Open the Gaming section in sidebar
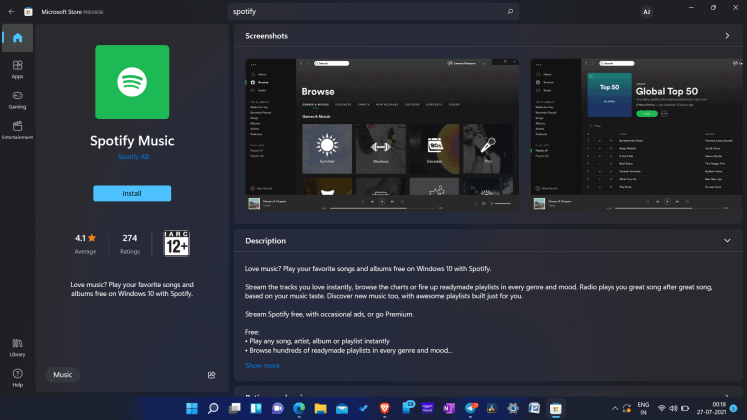The image size is (747, 420). tap(17, 99)
